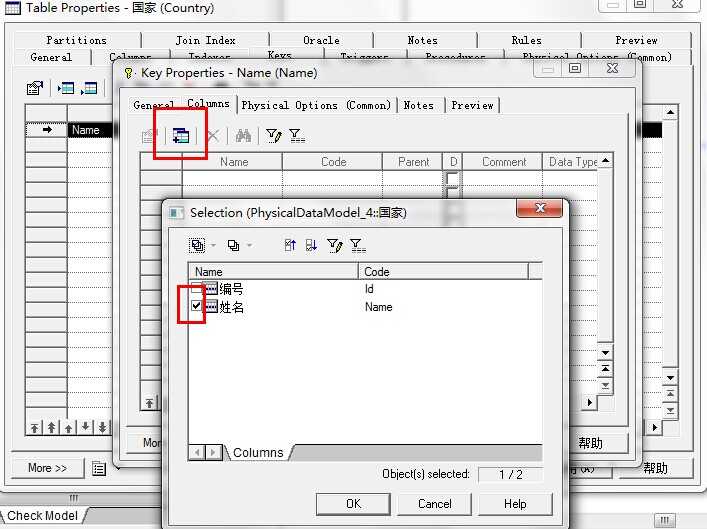
Task: Click scroll-down arrow of Table Properties list
Action: pyautogui.click(x=670, y=378)
